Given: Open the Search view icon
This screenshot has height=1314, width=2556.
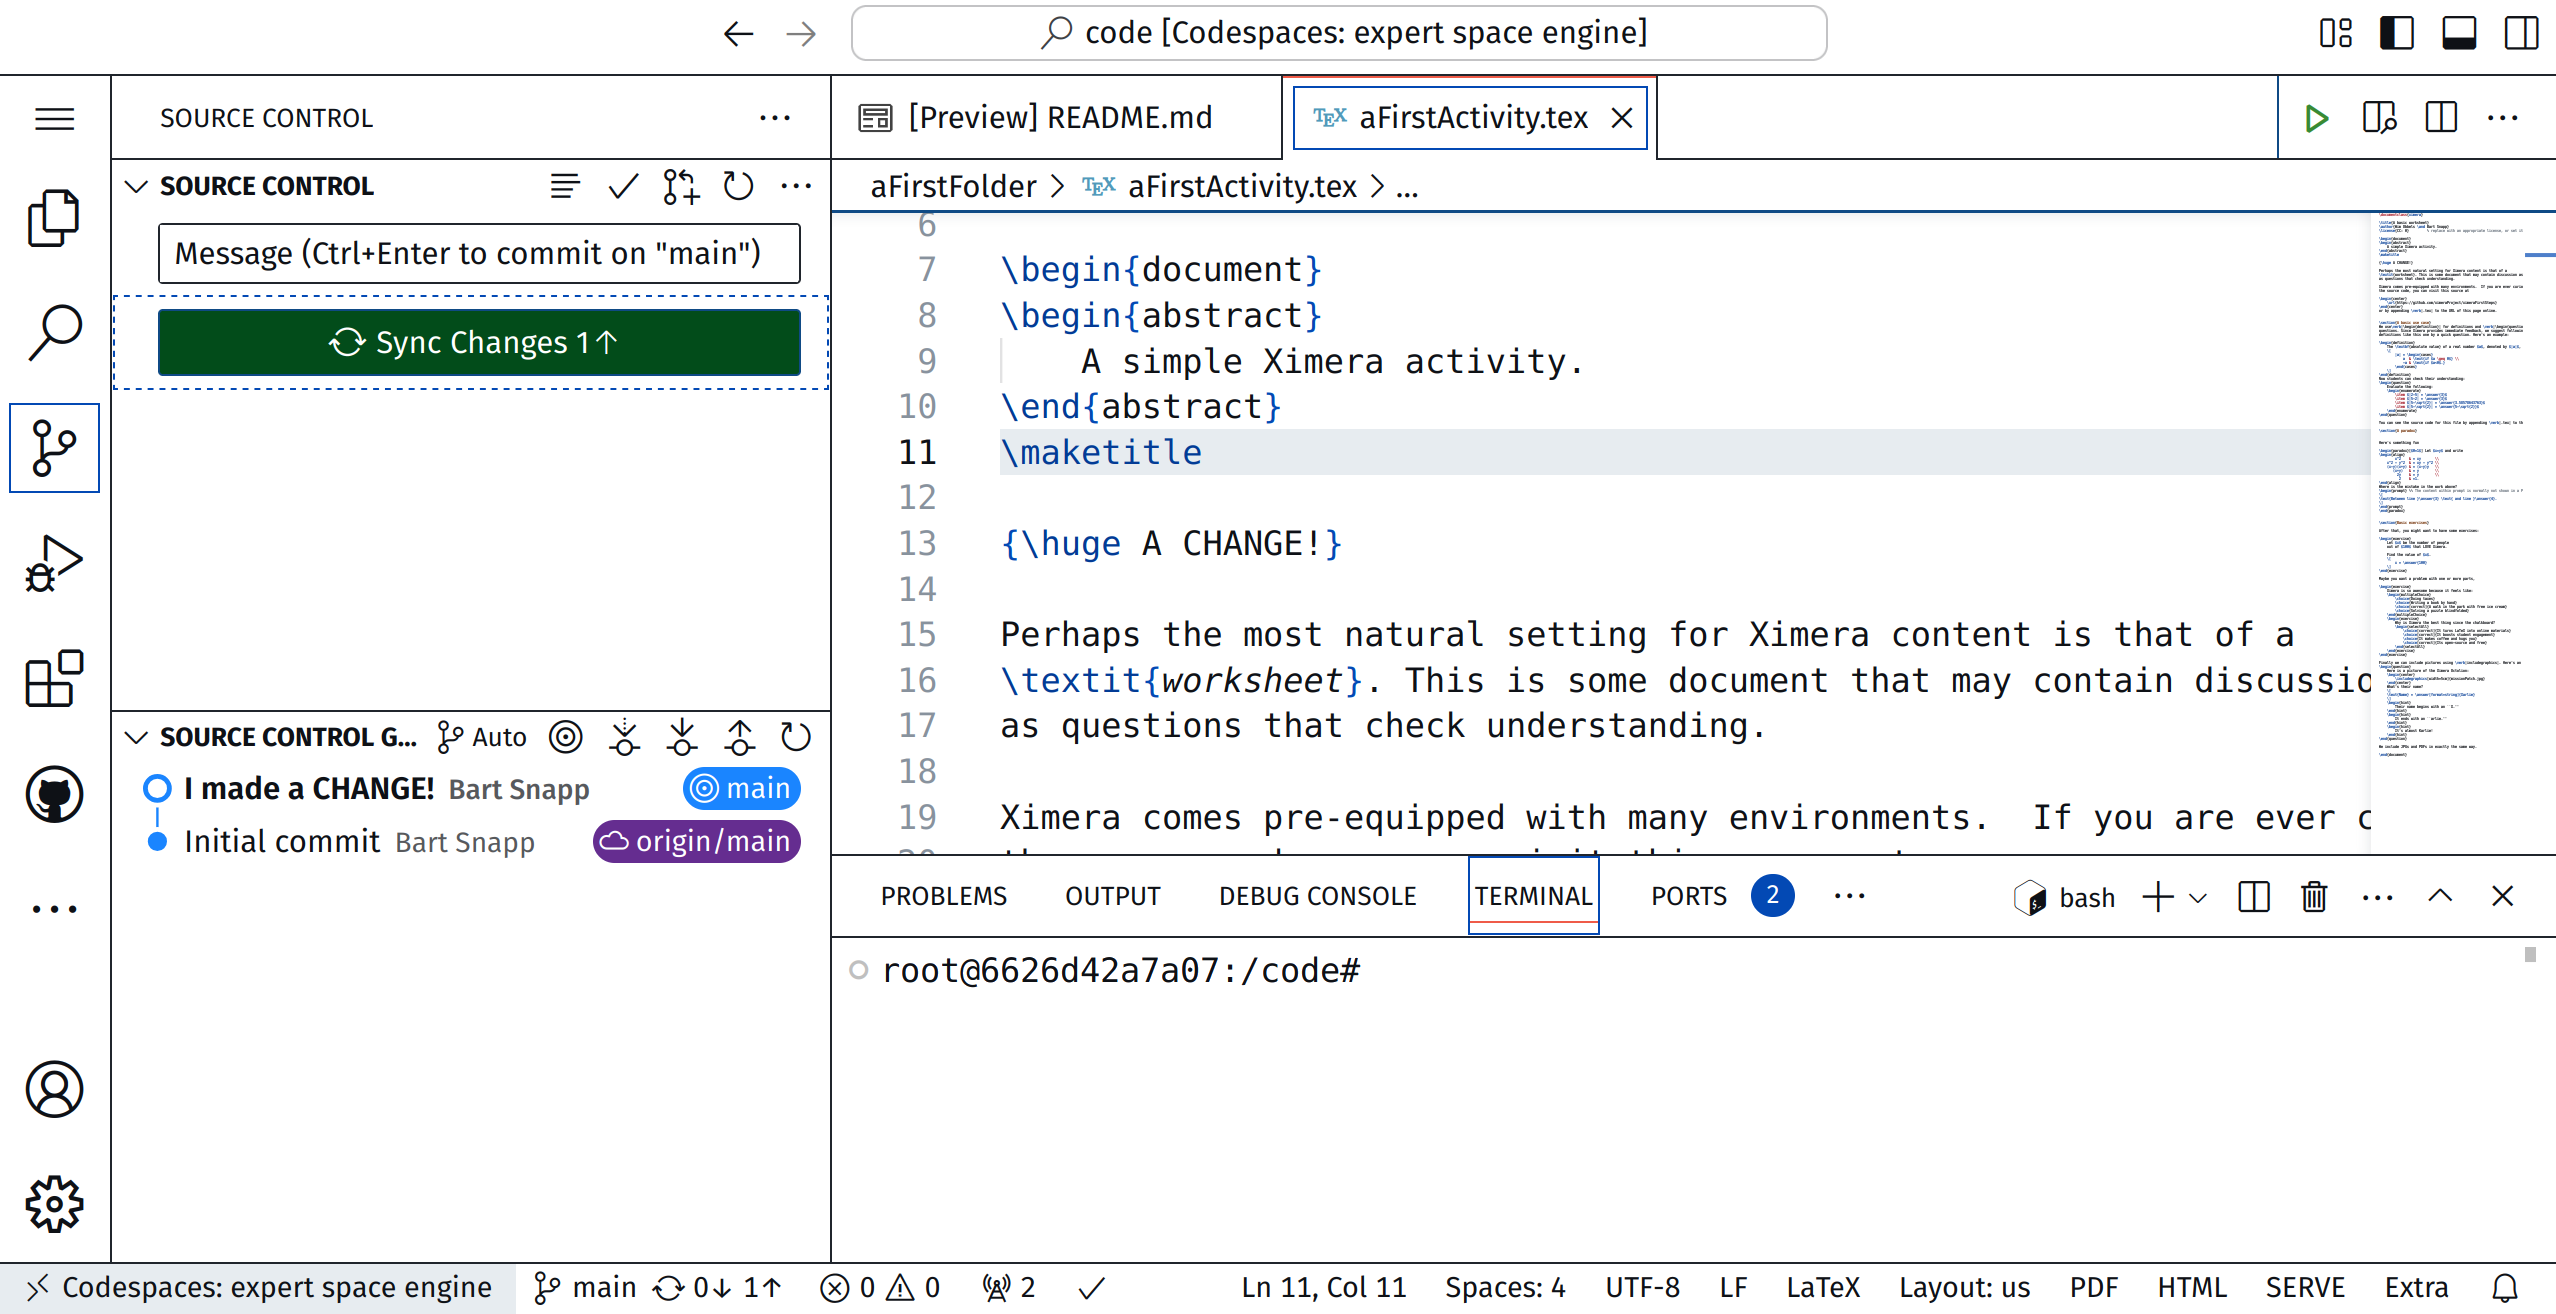Looking at the screenshot, I should (54, 332).
